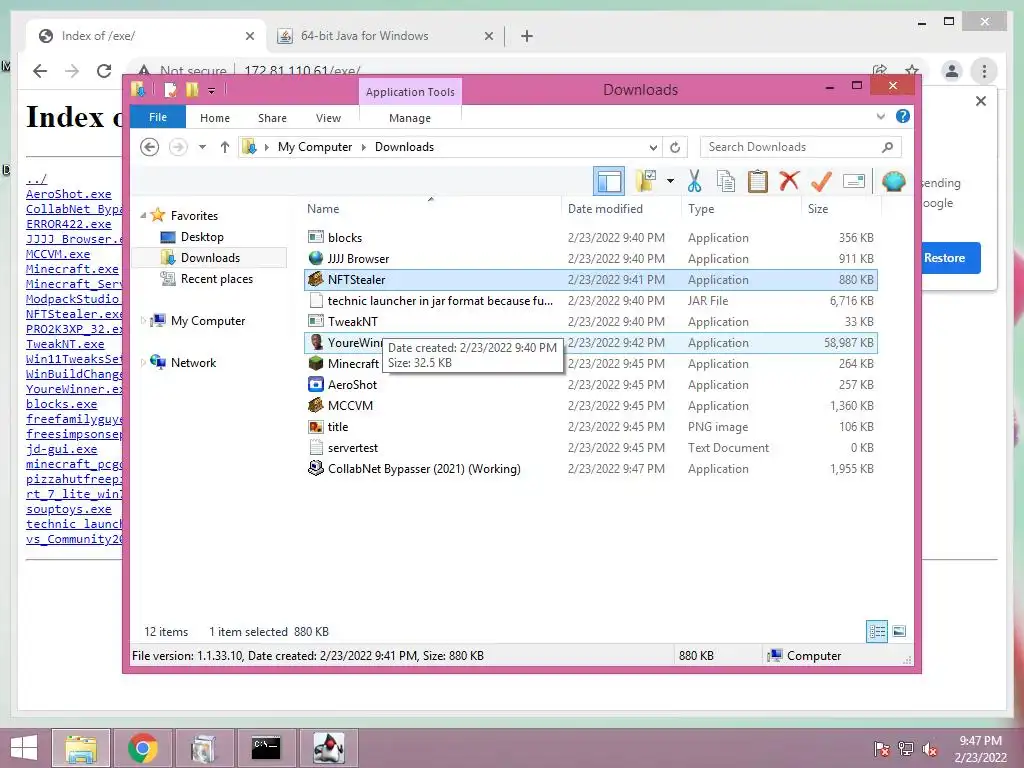Switch to the View ribbon tab
Viewport: 1024px width, 768px height.
[328, 118]
